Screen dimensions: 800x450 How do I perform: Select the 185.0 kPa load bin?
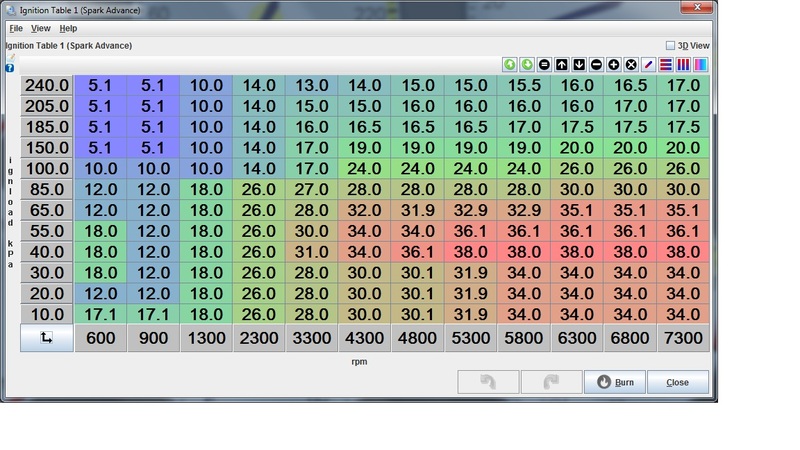coord(46,127)
